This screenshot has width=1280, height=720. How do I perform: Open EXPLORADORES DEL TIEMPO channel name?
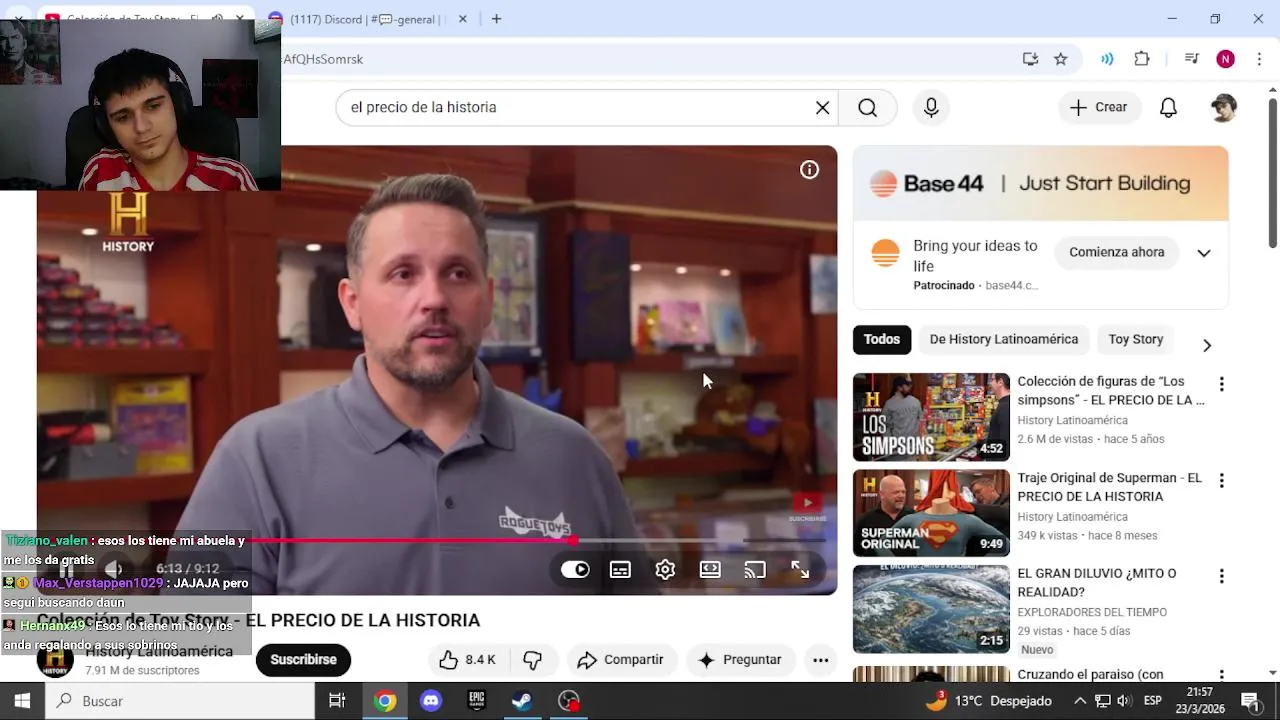[x=1092, y=612]
